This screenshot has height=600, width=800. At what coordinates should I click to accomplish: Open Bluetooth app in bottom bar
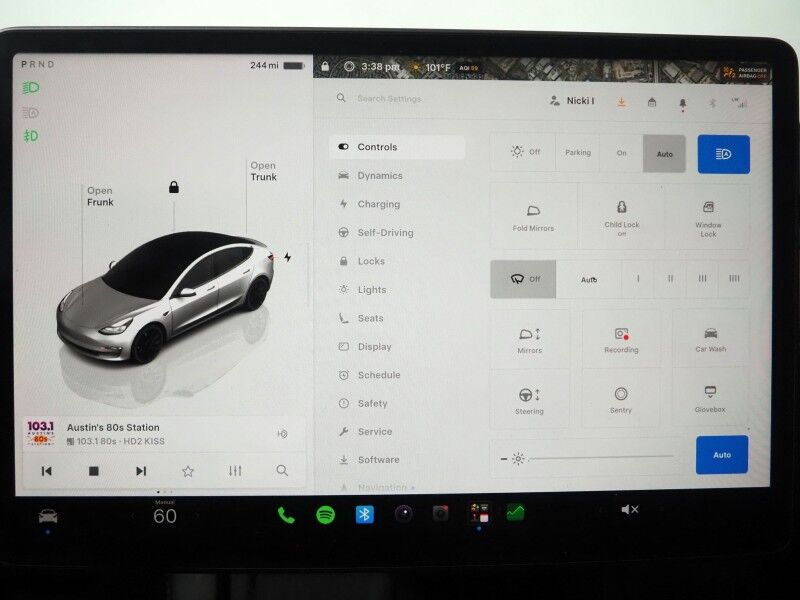coord(364,514)
